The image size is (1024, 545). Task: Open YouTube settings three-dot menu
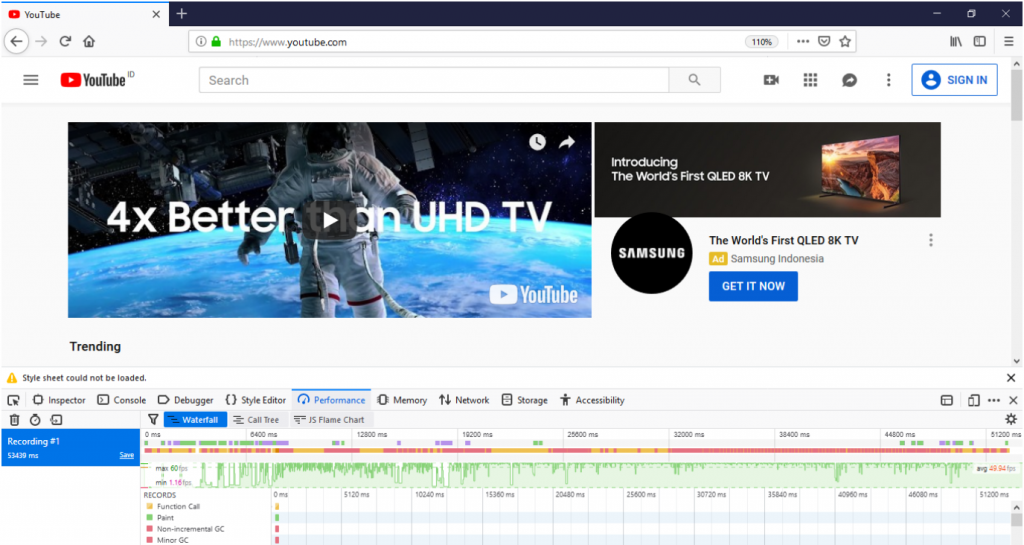tap(888, 80)
